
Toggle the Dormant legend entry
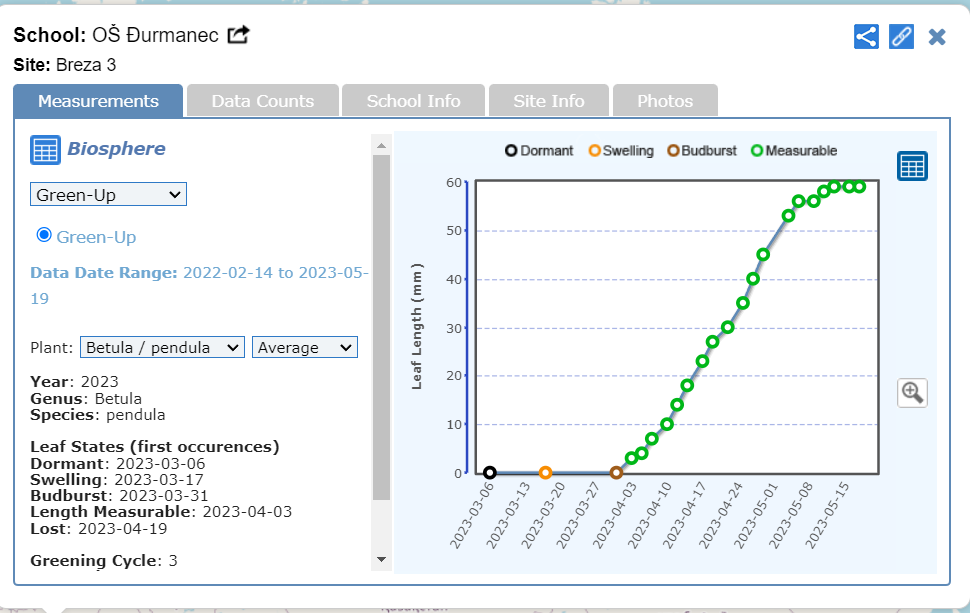click(539, 151)
